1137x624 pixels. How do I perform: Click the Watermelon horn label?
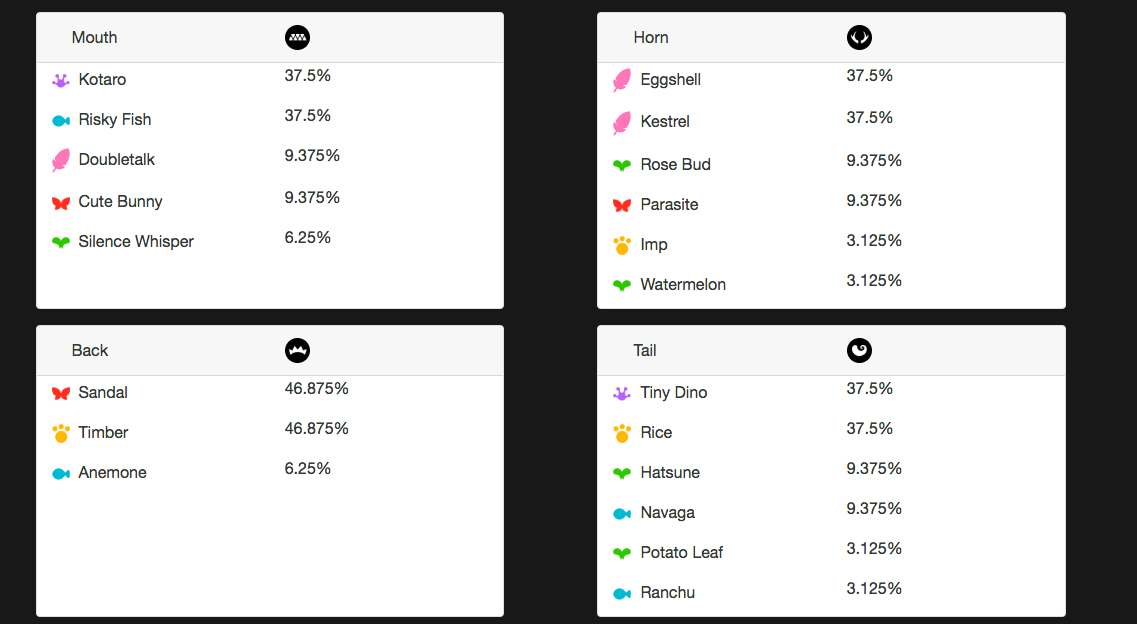[683, 285]
